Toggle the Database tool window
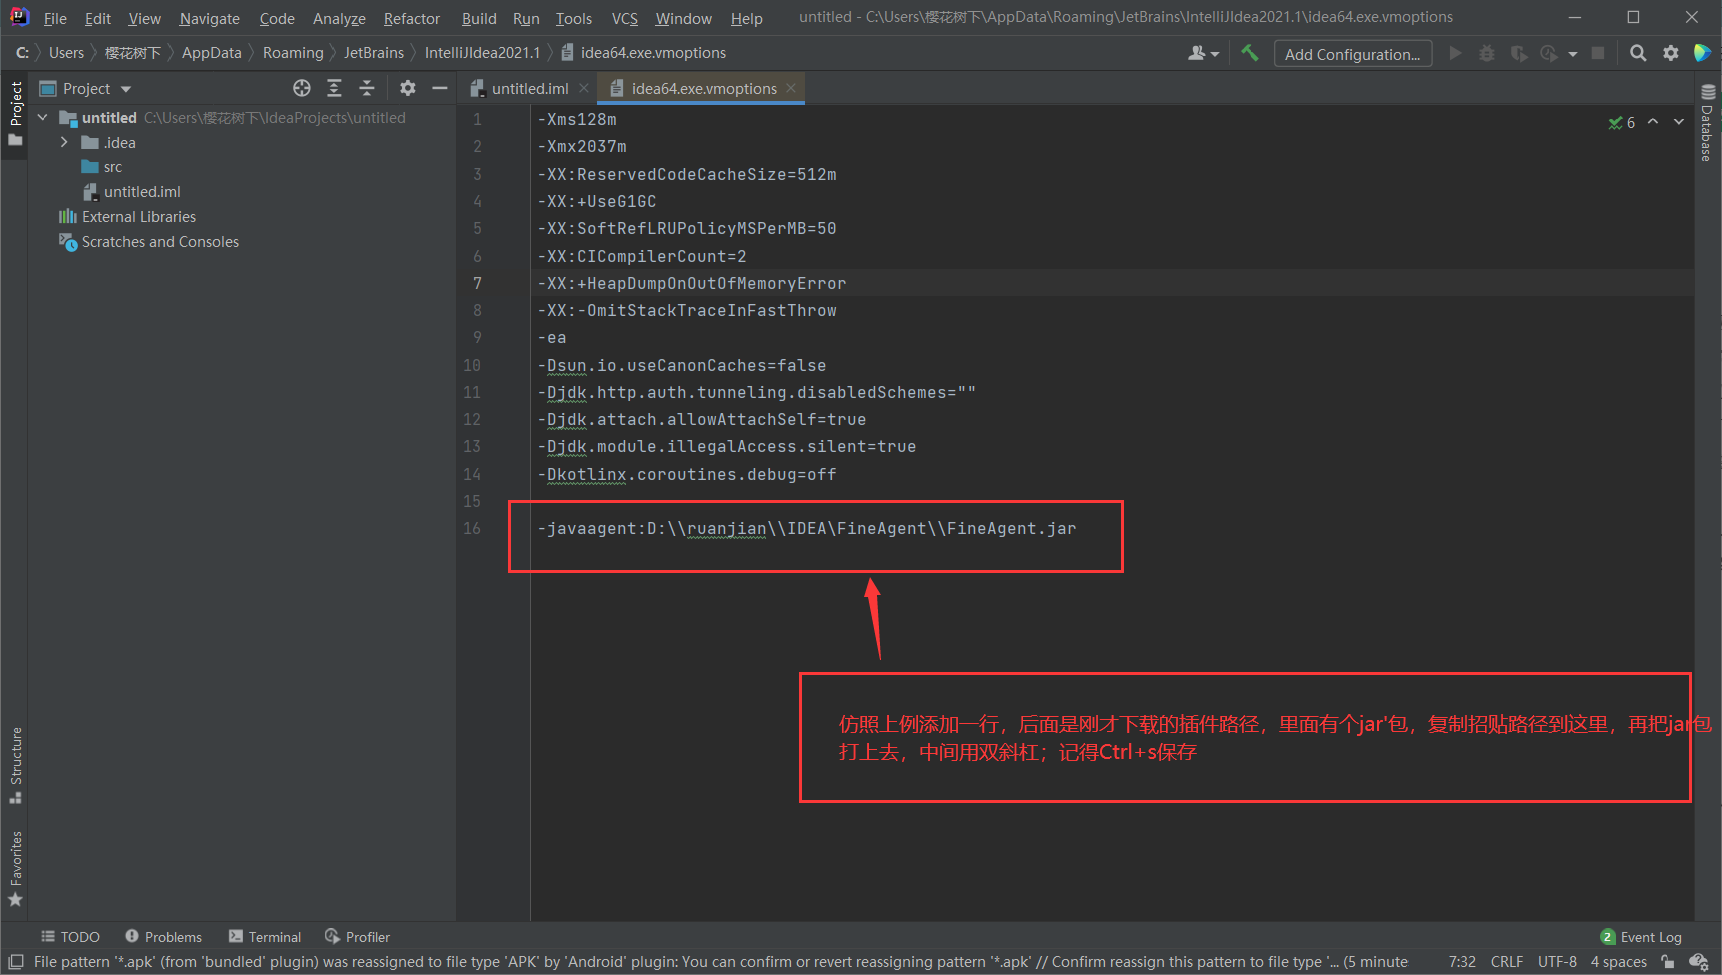 1707,122
